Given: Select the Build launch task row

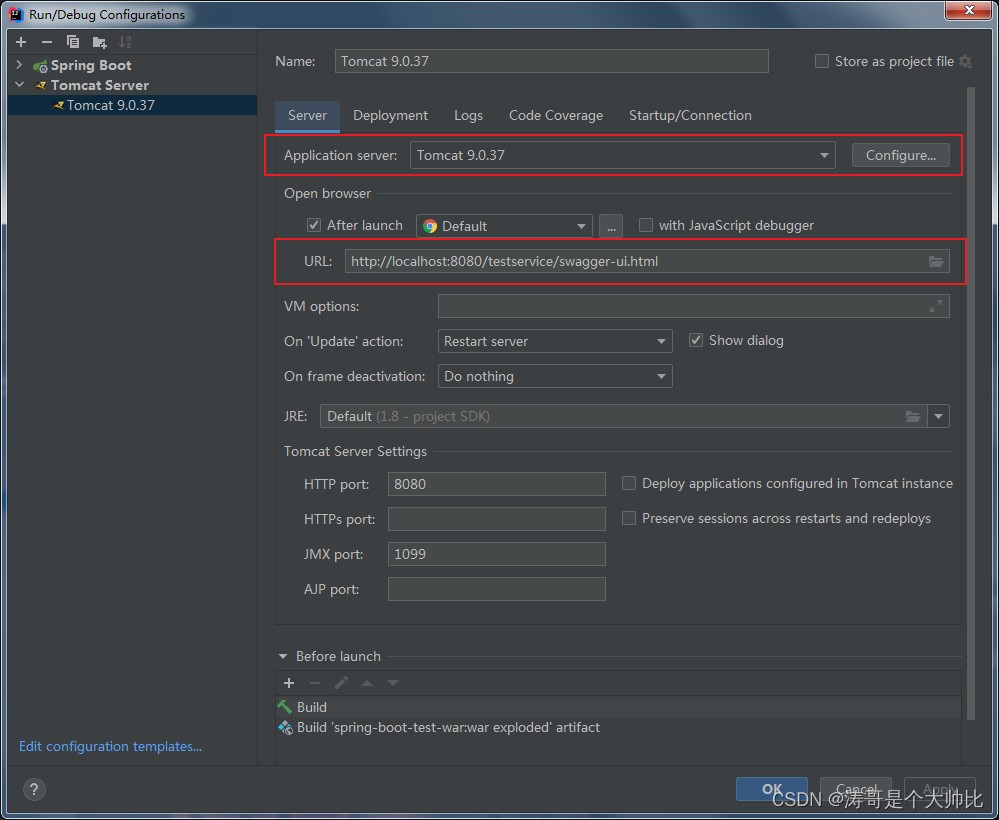Looking at the screenshot, I should (x=618, y=707).
